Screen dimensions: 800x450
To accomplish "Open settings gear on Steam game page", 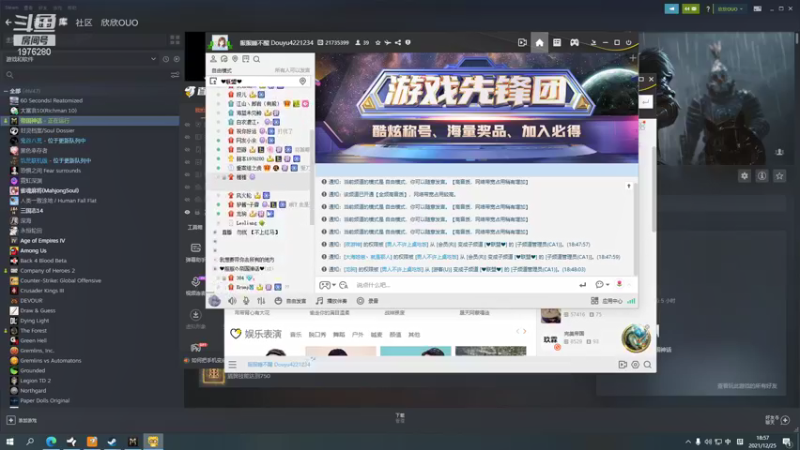I will pyautogui.click(x=744, y=176).
